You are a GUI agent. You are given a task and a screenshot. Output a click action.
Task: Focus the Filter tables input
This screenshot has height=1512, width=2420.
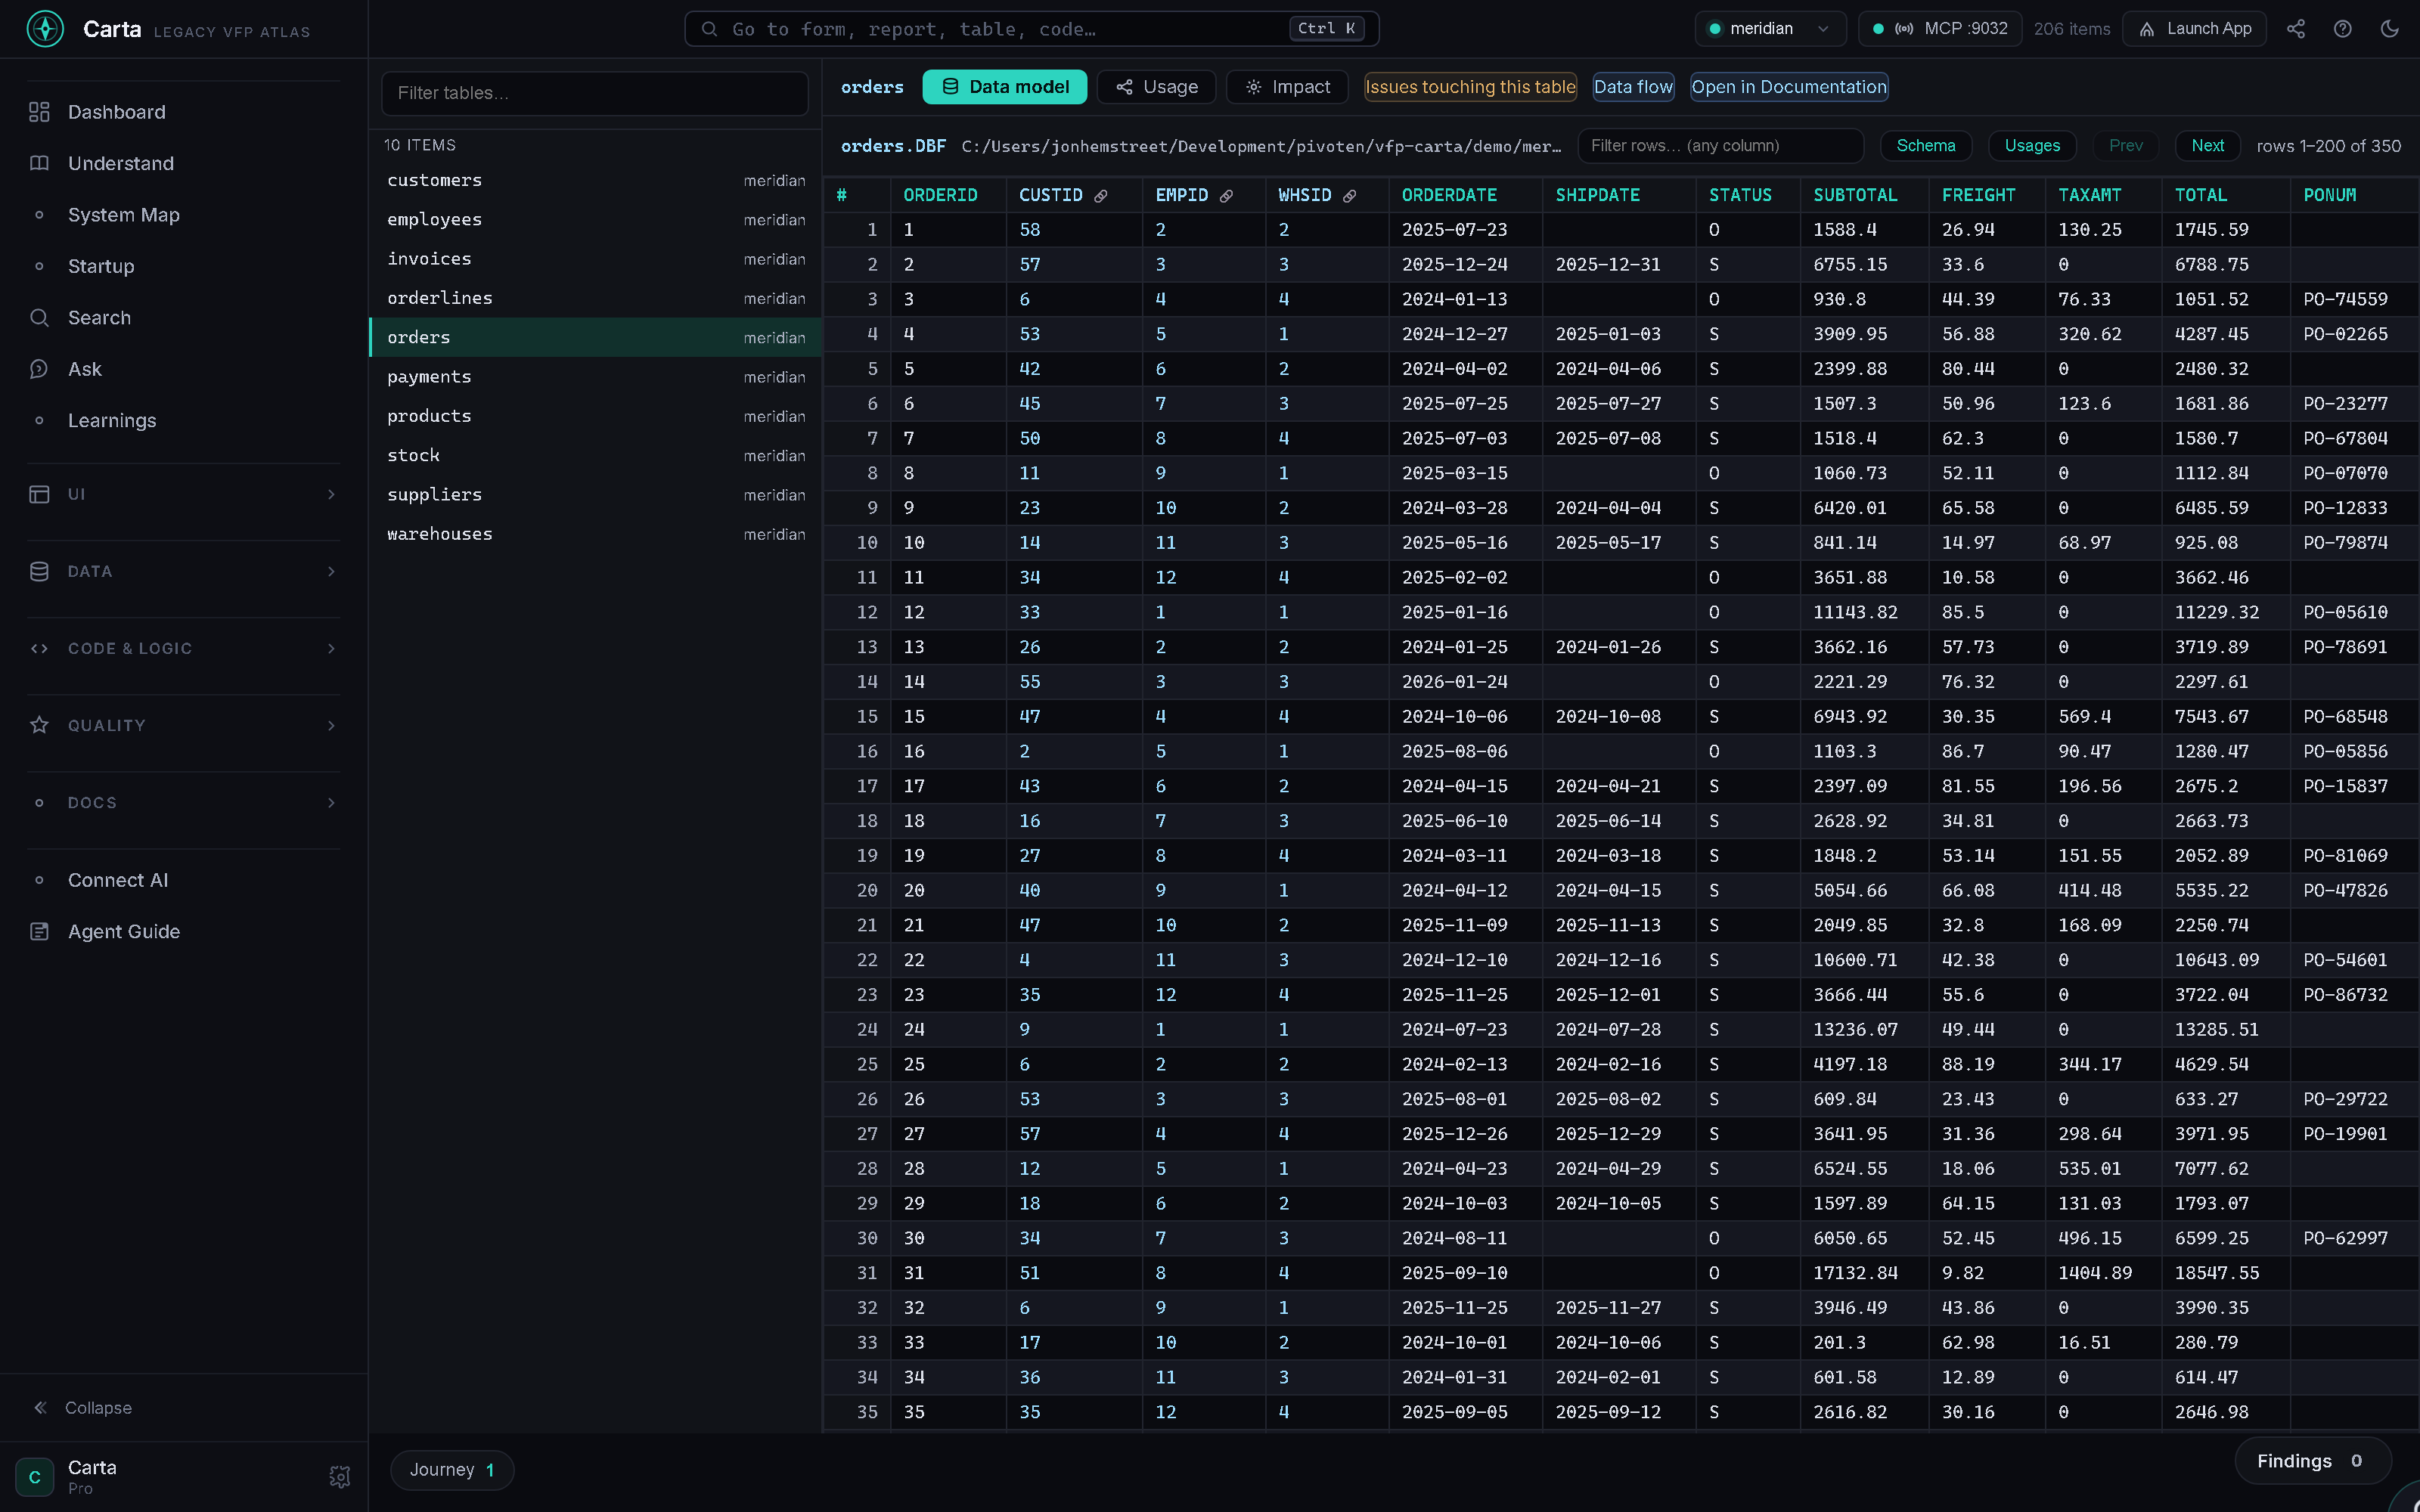[594, 93]
